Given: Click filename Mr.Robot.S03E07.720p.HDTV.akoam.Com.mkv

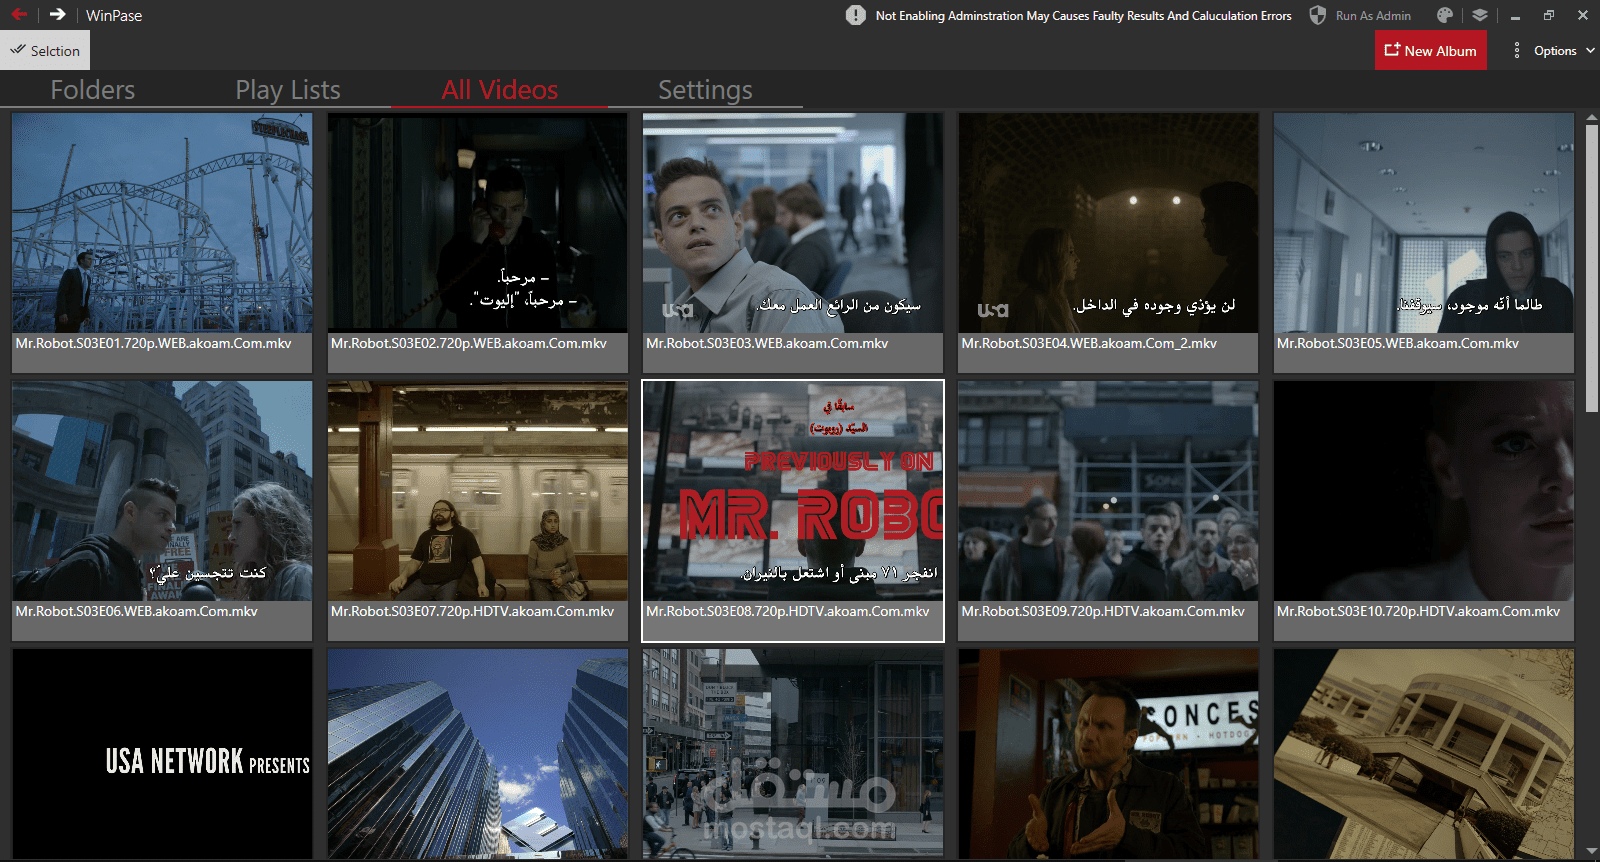Looking at the screenshot, I should pyautogui.click(x=473, y=611).
